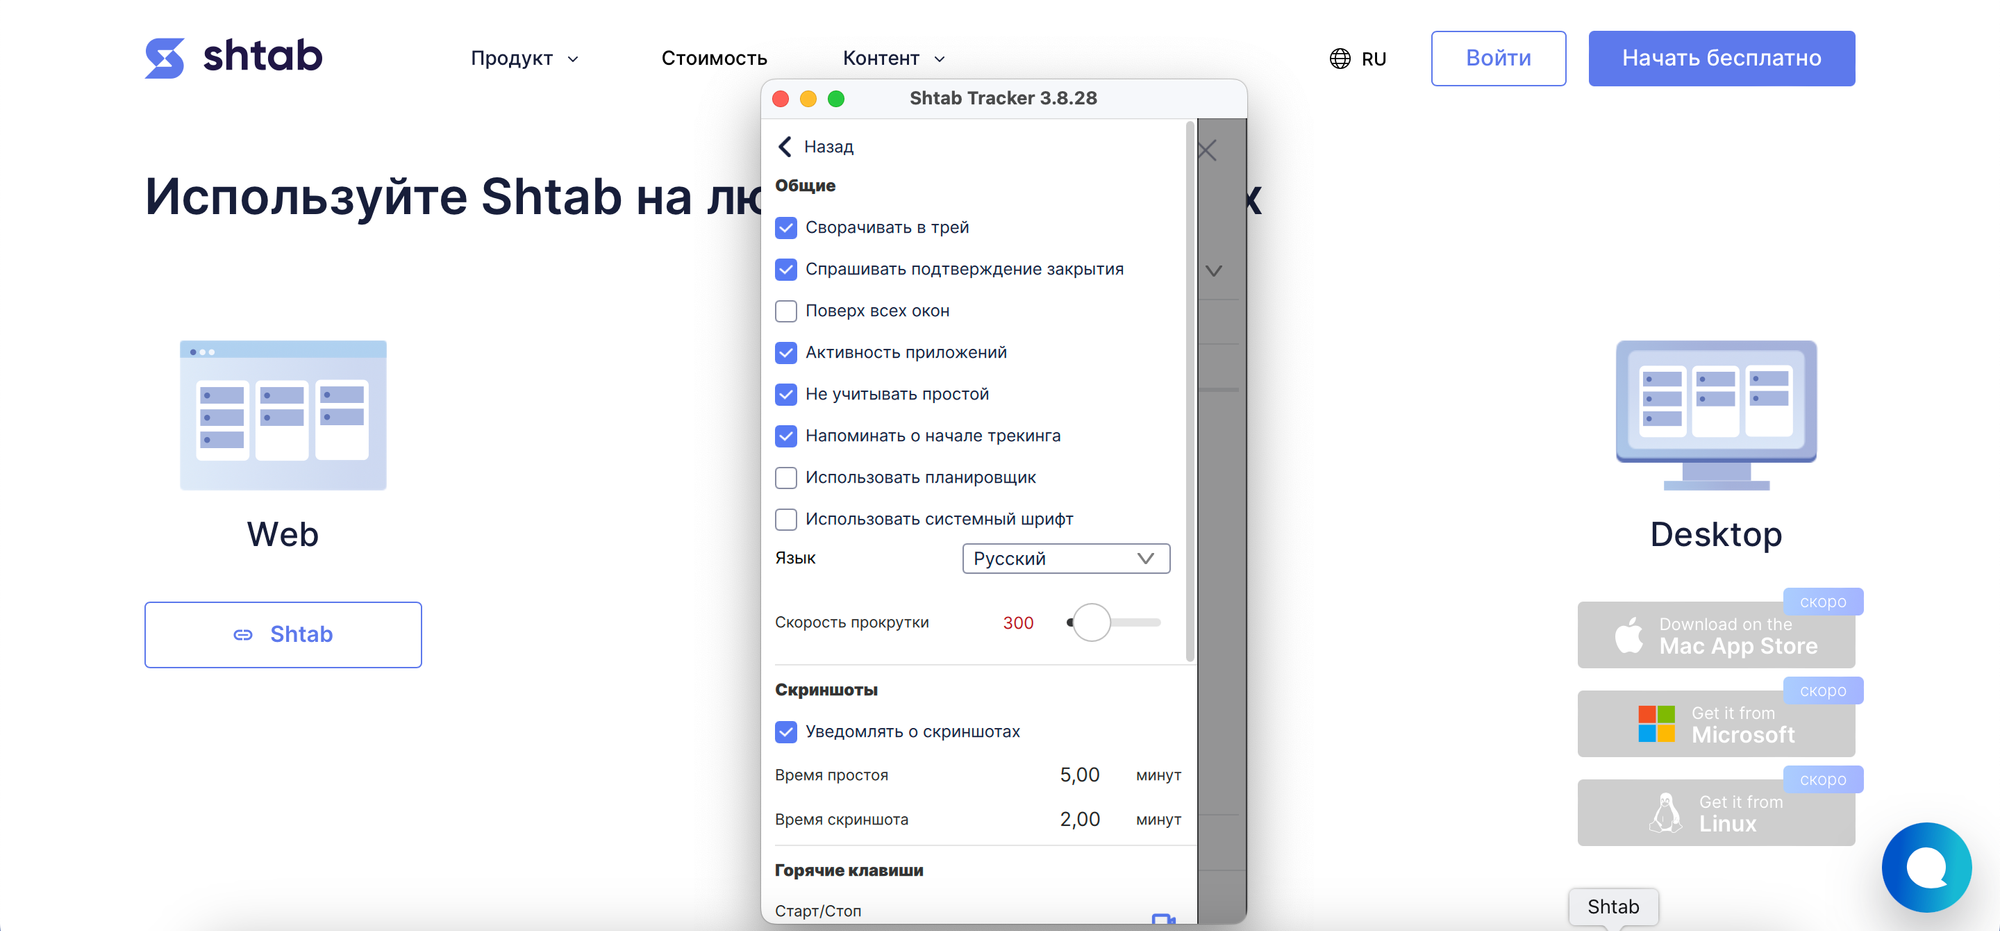Click the chevron behind the settings panel

[1214, 271]
